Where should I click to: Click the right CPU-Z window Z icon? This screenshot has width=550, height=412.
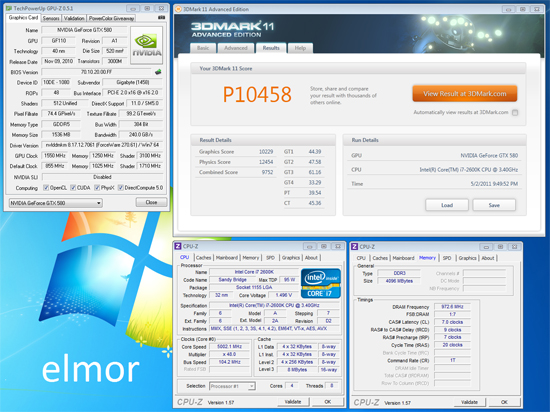coord(355,246)
